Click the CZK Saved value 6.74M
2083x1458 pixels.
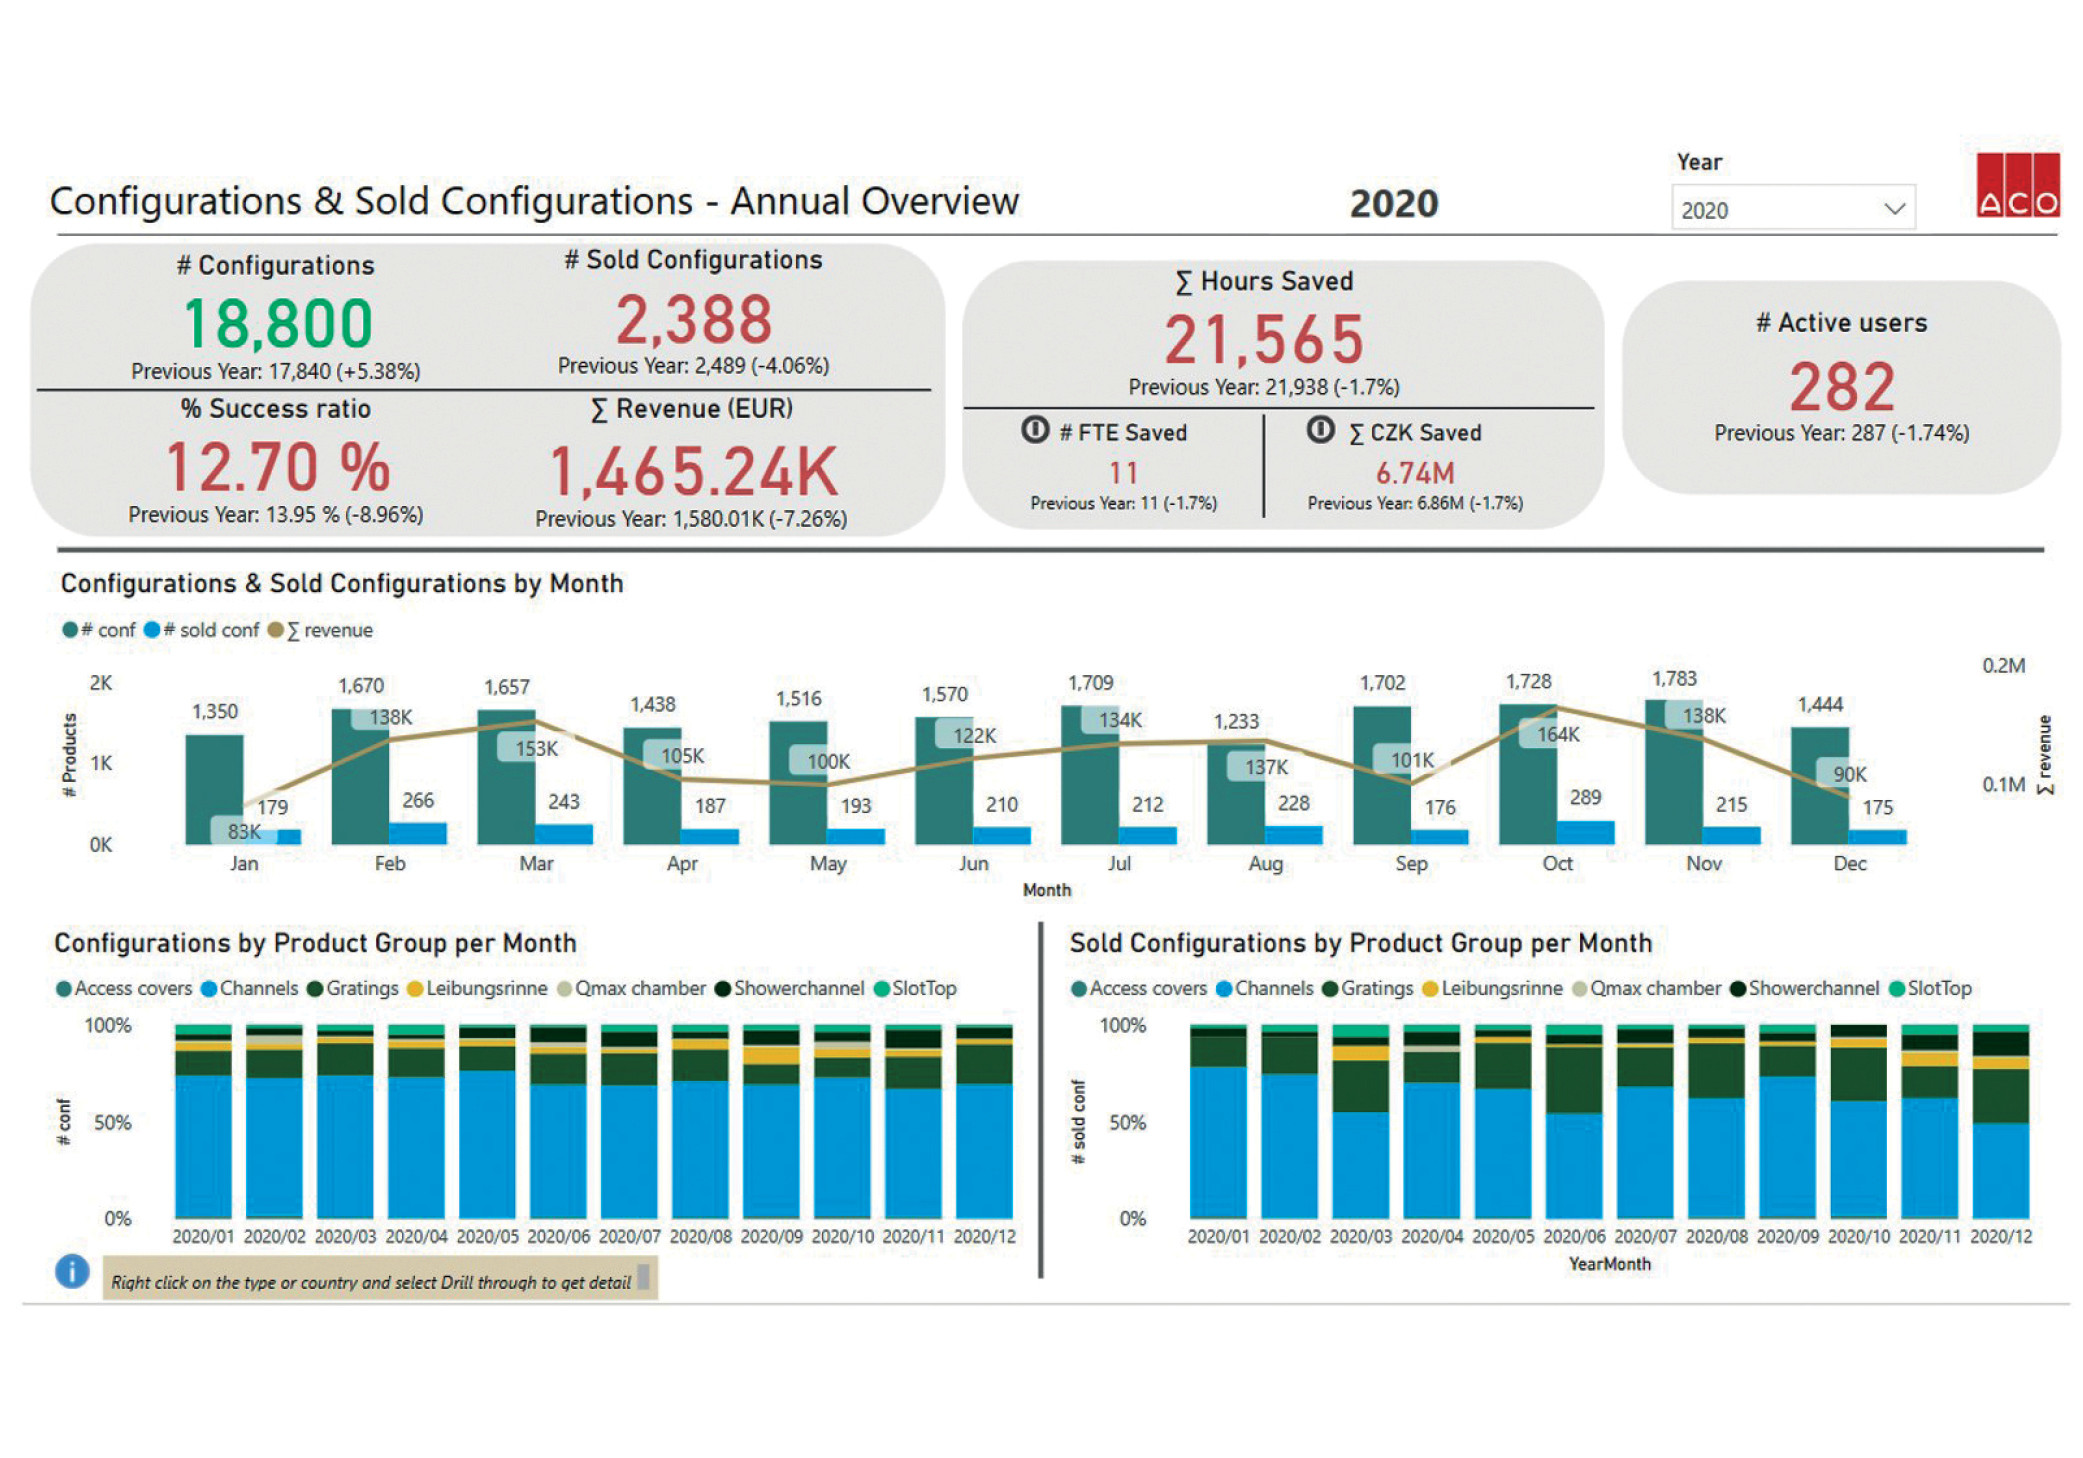coord(1415,472)
